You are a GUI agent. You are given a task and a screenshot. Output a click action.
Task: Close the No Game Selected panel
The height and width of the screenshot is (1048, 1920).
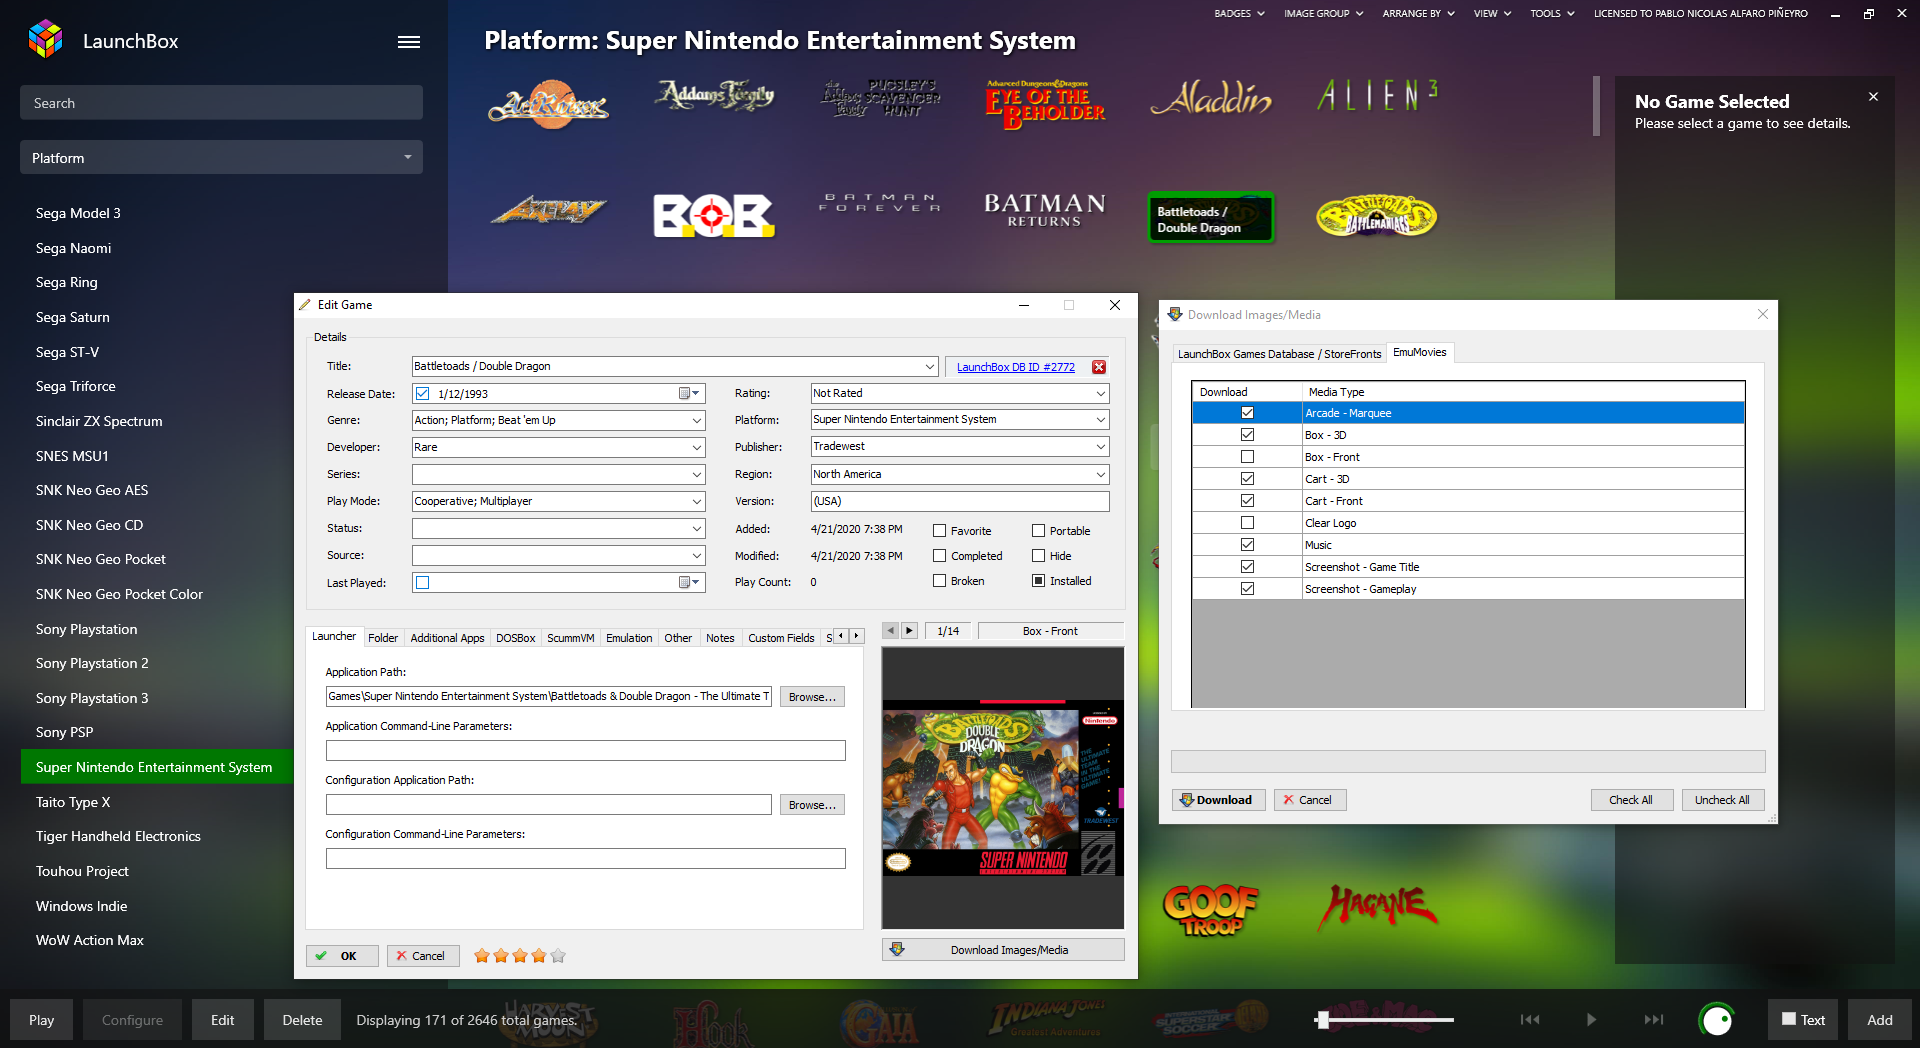1873,97
